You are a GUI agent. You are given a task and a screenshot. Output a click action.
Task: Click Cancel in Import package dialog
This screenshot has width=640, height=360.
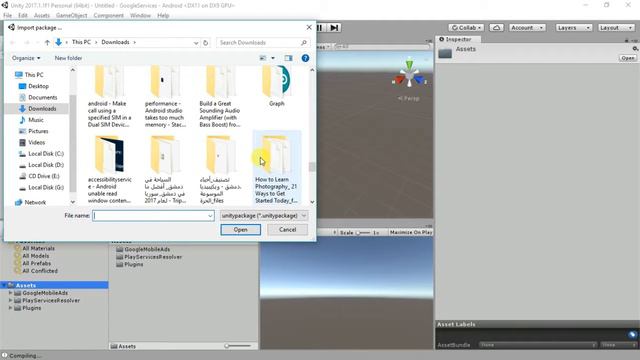(287, 230)
